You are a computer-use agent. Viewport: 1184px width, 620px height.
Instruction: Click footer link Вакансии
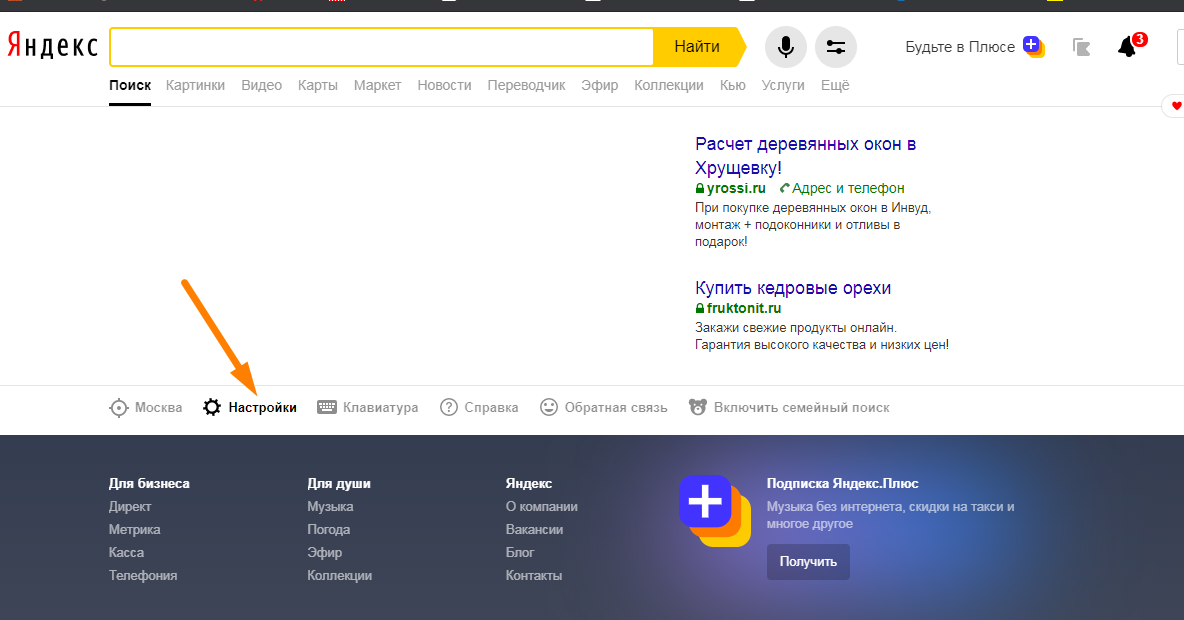(535, 529)
